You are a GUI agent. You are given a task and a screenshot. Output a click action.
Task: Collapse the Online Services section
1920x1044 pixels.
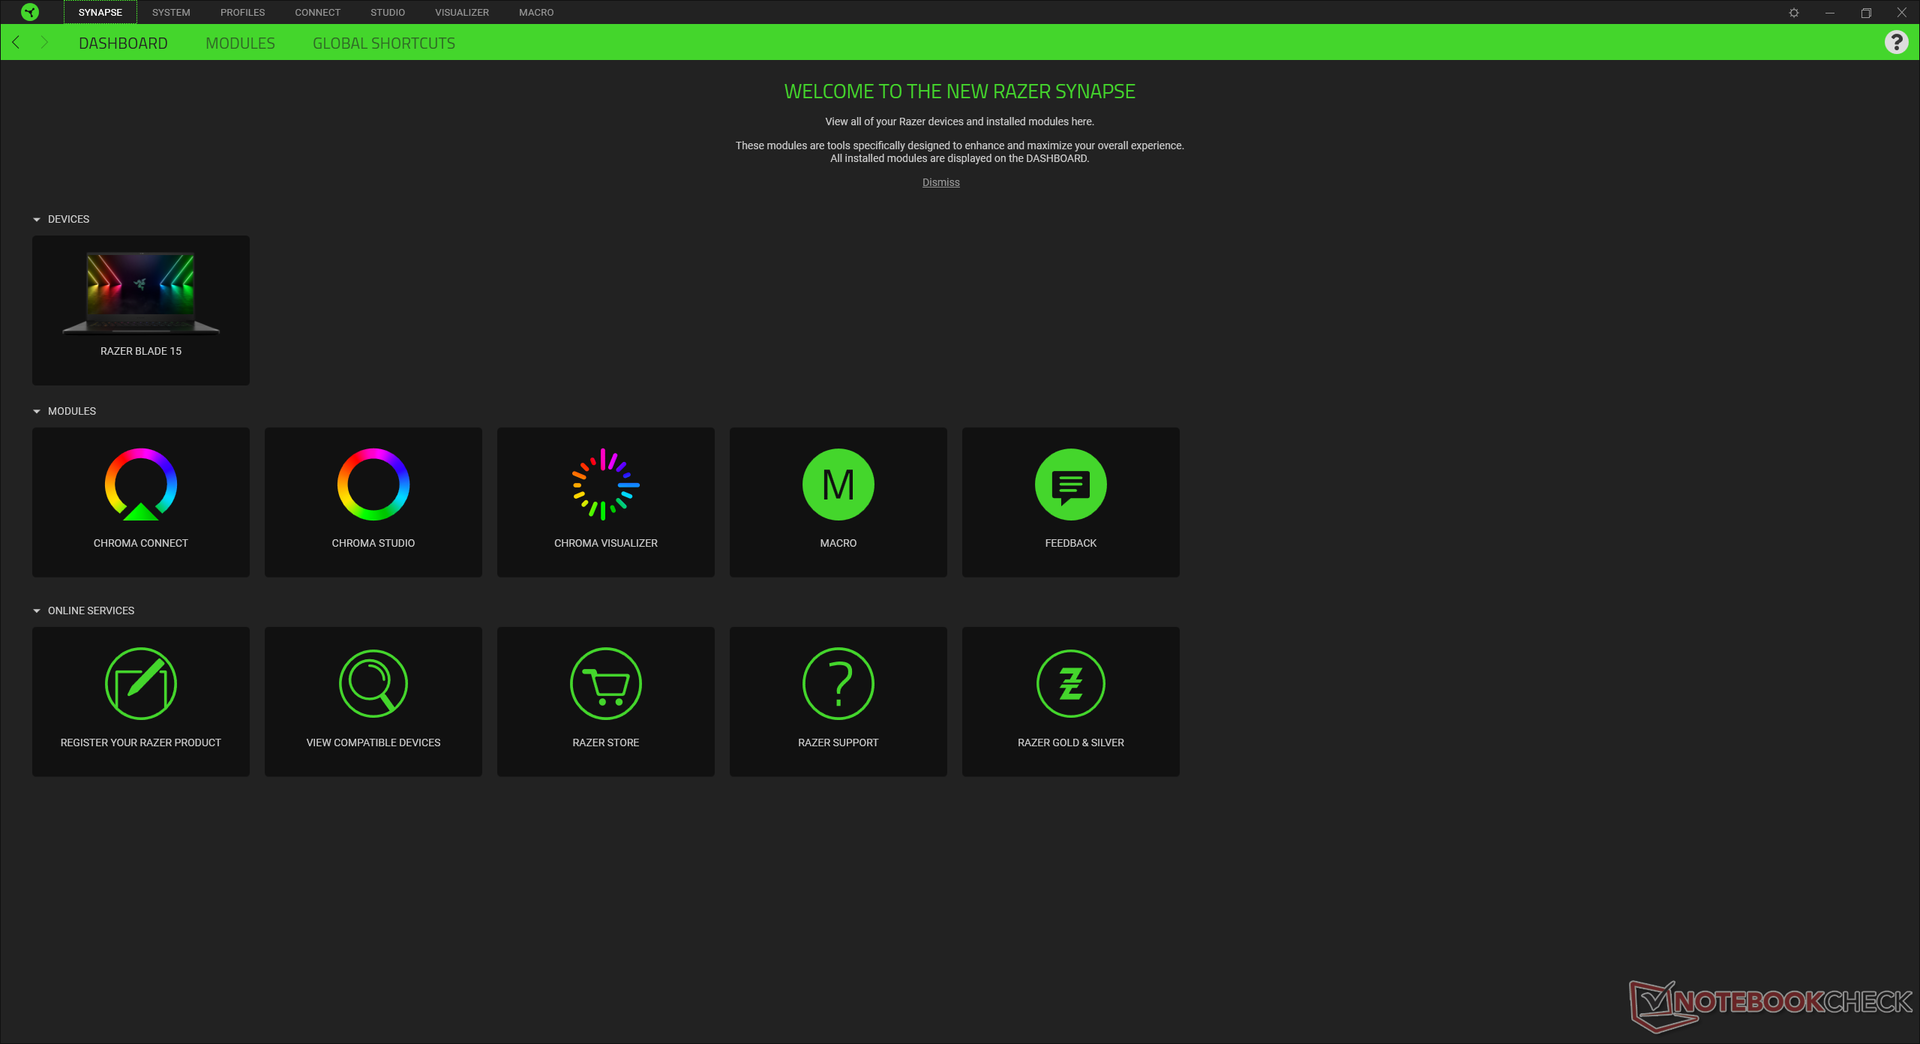pyautogui.click(x=37, y=611)
